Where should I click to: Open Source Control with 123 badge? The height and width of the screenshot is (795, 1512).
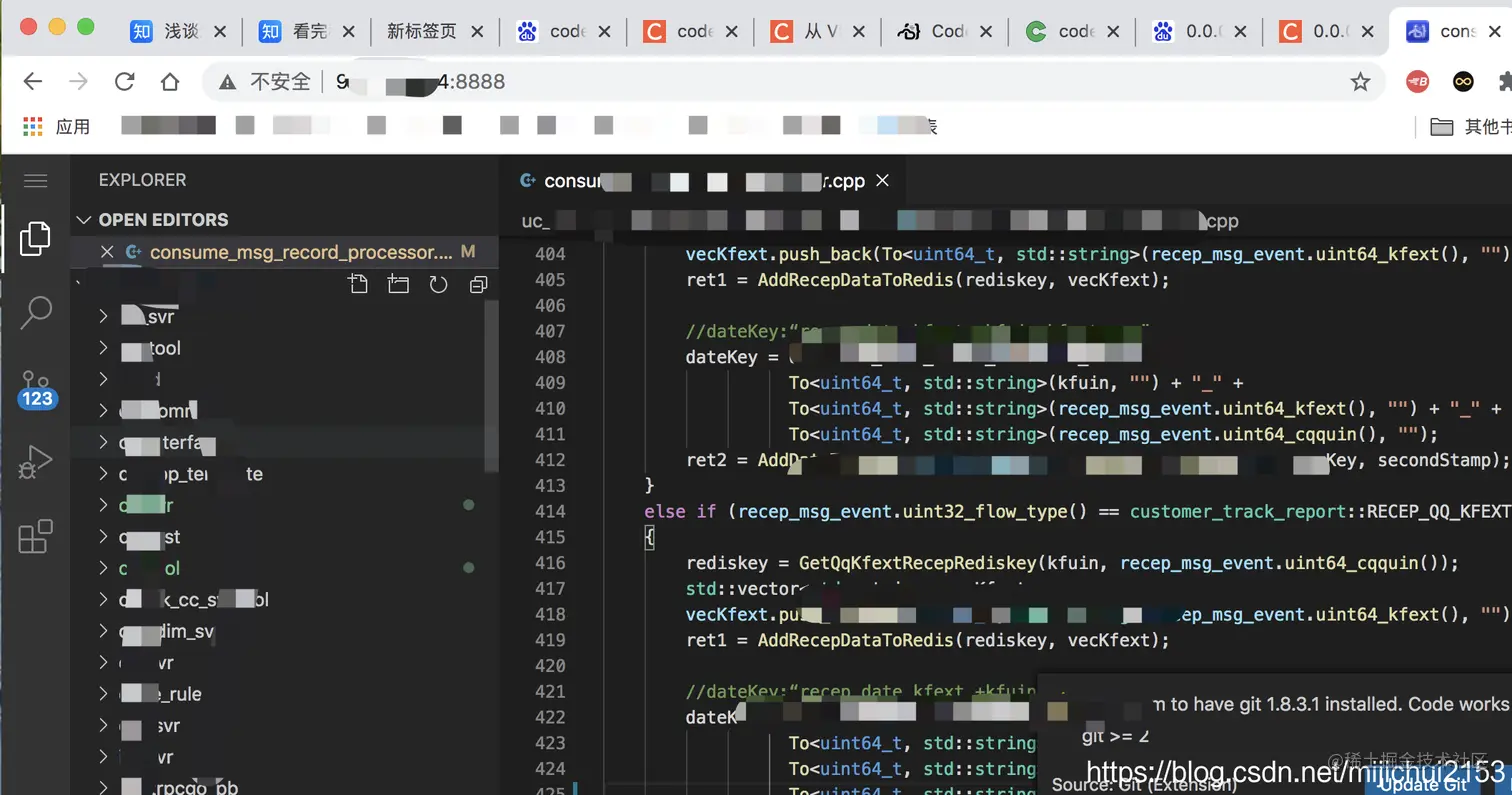[36, 389]
